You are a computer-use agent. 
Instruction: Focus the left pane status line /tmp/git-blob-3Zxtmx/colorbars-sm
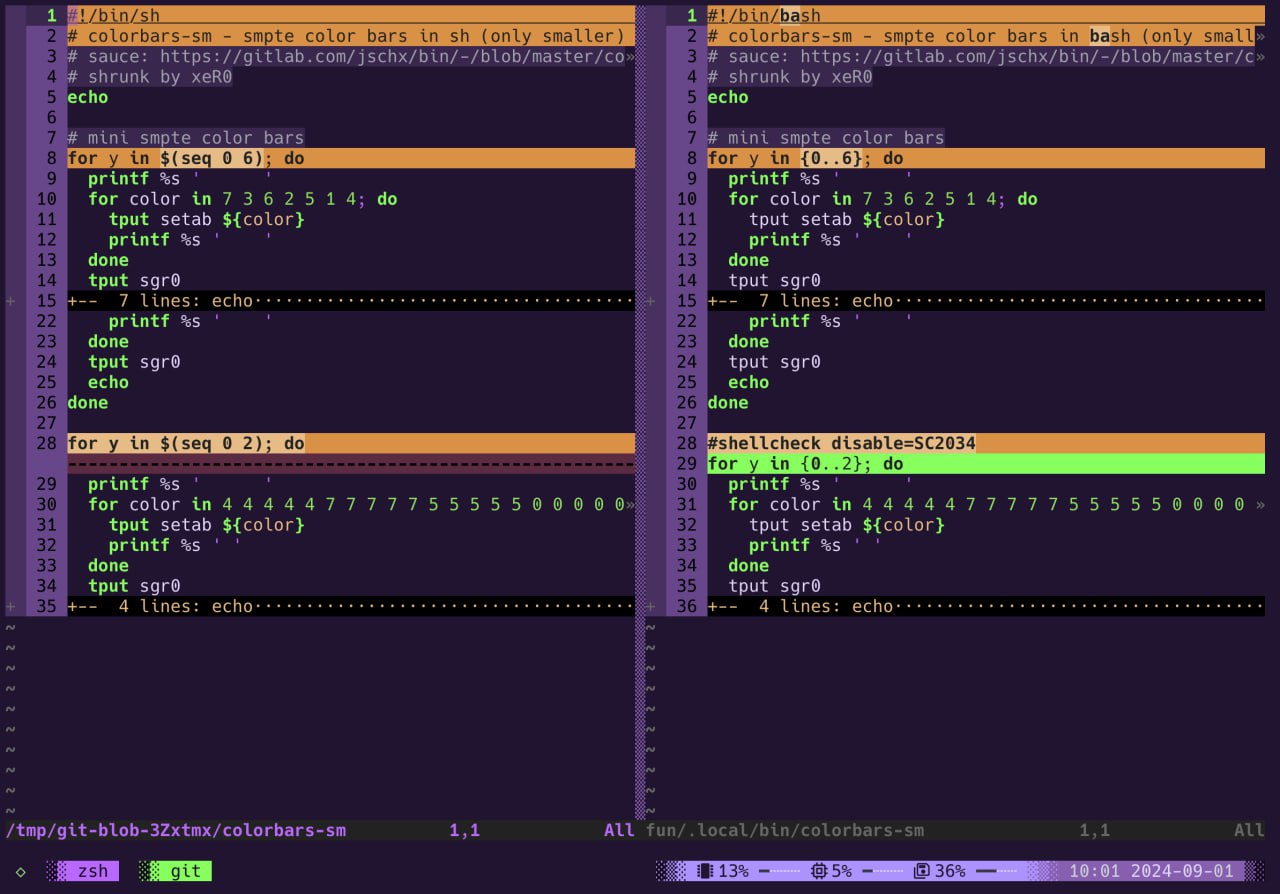tap(176, 830)
